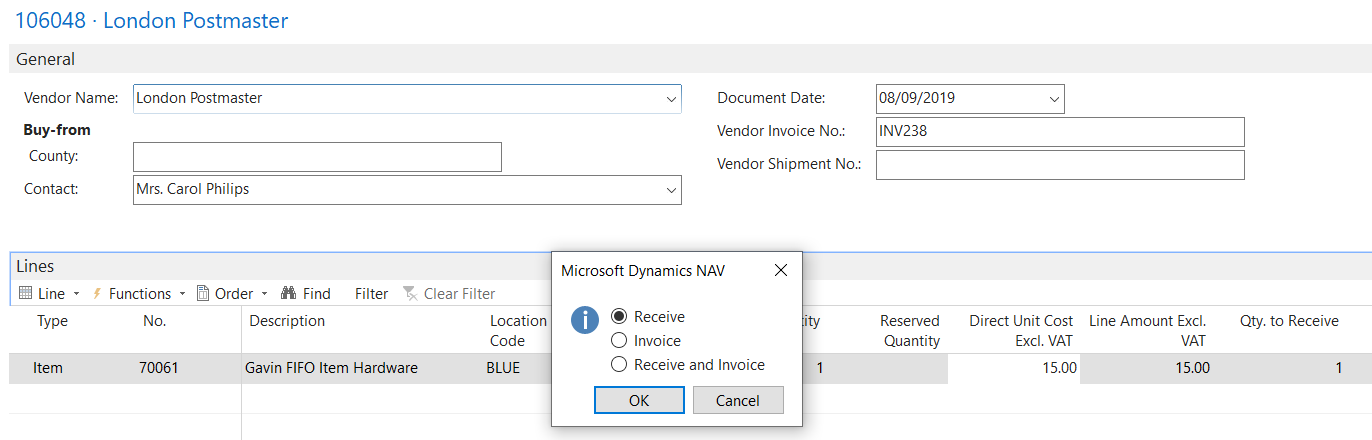Open the Contact dropdown list
Viewport: 1372px width, 440px height.
point(670,190)
